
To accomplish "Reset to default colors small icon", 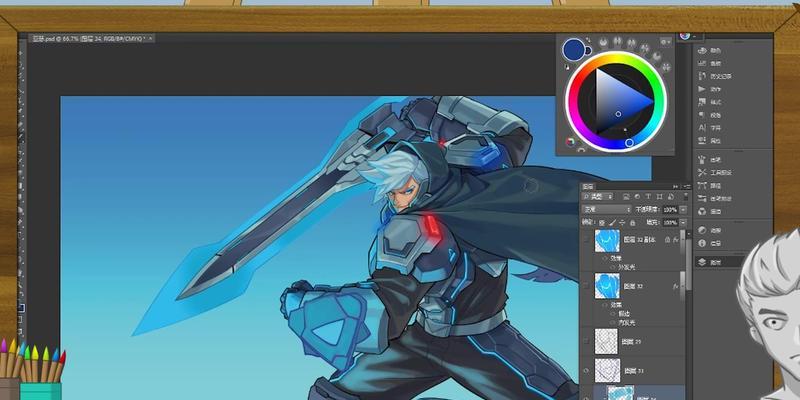I will [567, 67].
